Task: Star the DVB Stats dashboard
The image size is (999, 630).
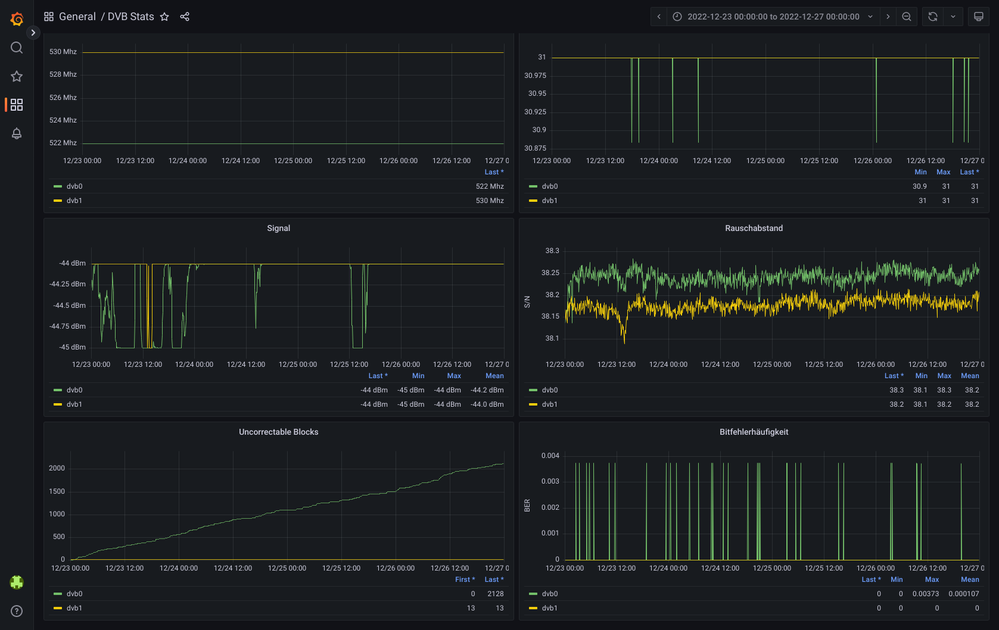Action: (165, 17)
